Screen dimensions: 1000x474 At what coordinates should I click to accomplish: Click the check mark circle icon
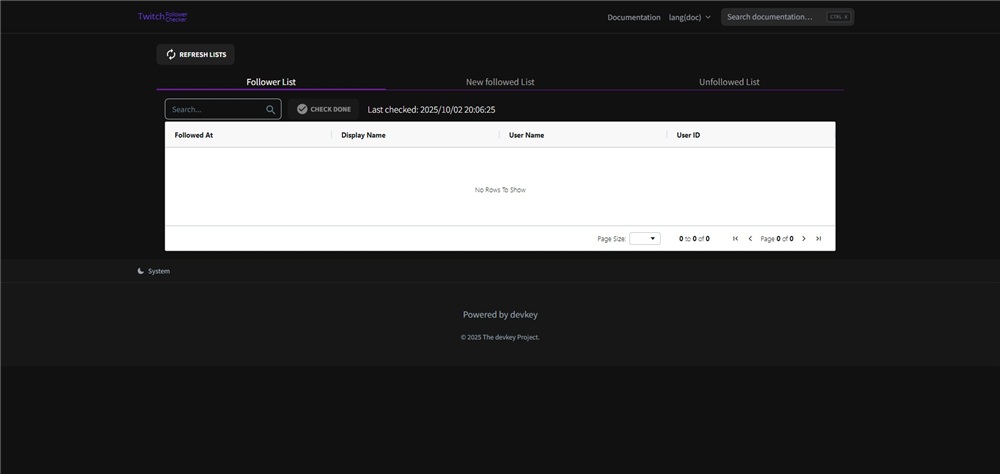302,109
